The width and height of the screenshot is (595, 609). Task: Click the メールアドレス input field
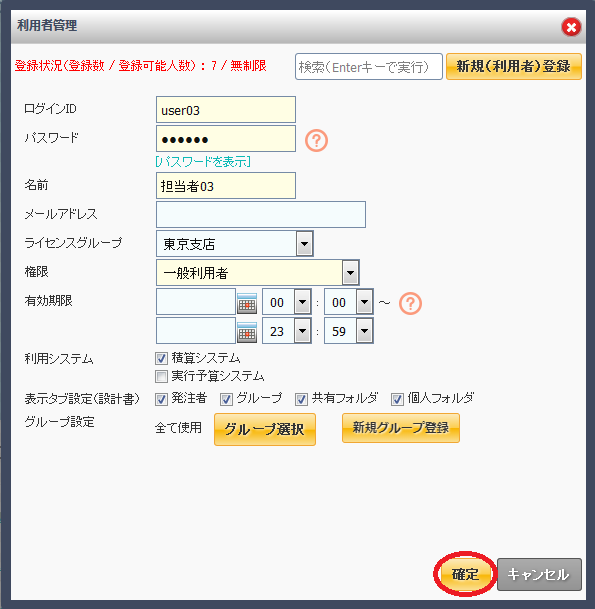pos(261,214)
